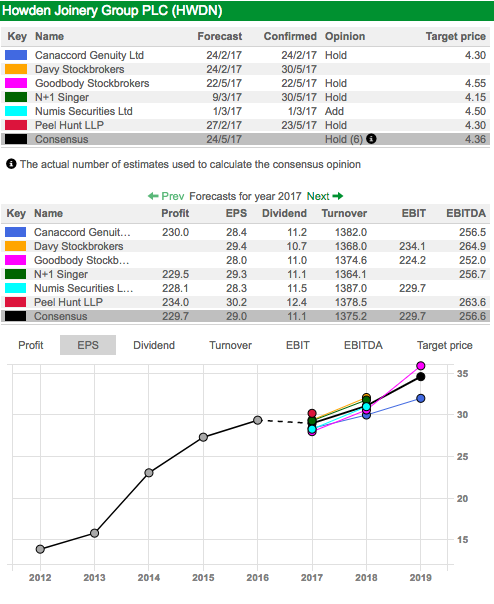Click the Howden Joinery Group PLC (HWDN) title
Viewport: 494px width, 604px height.
point(112,10)
